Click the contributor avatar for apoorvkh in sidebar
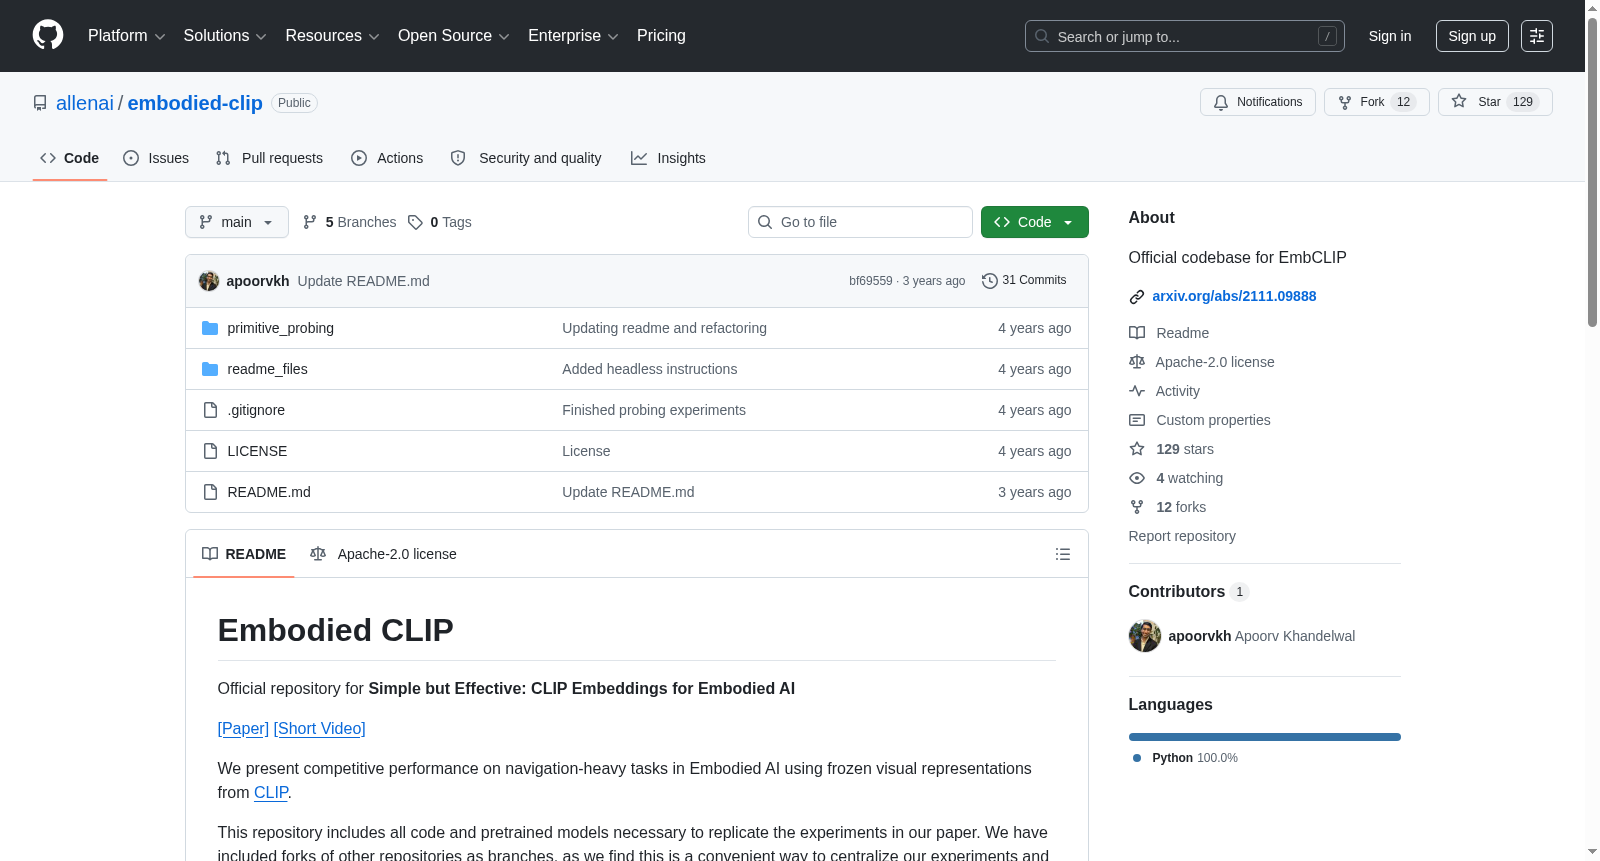The height and width of the screenshot is (861, 1600). tap(1145, 636)
